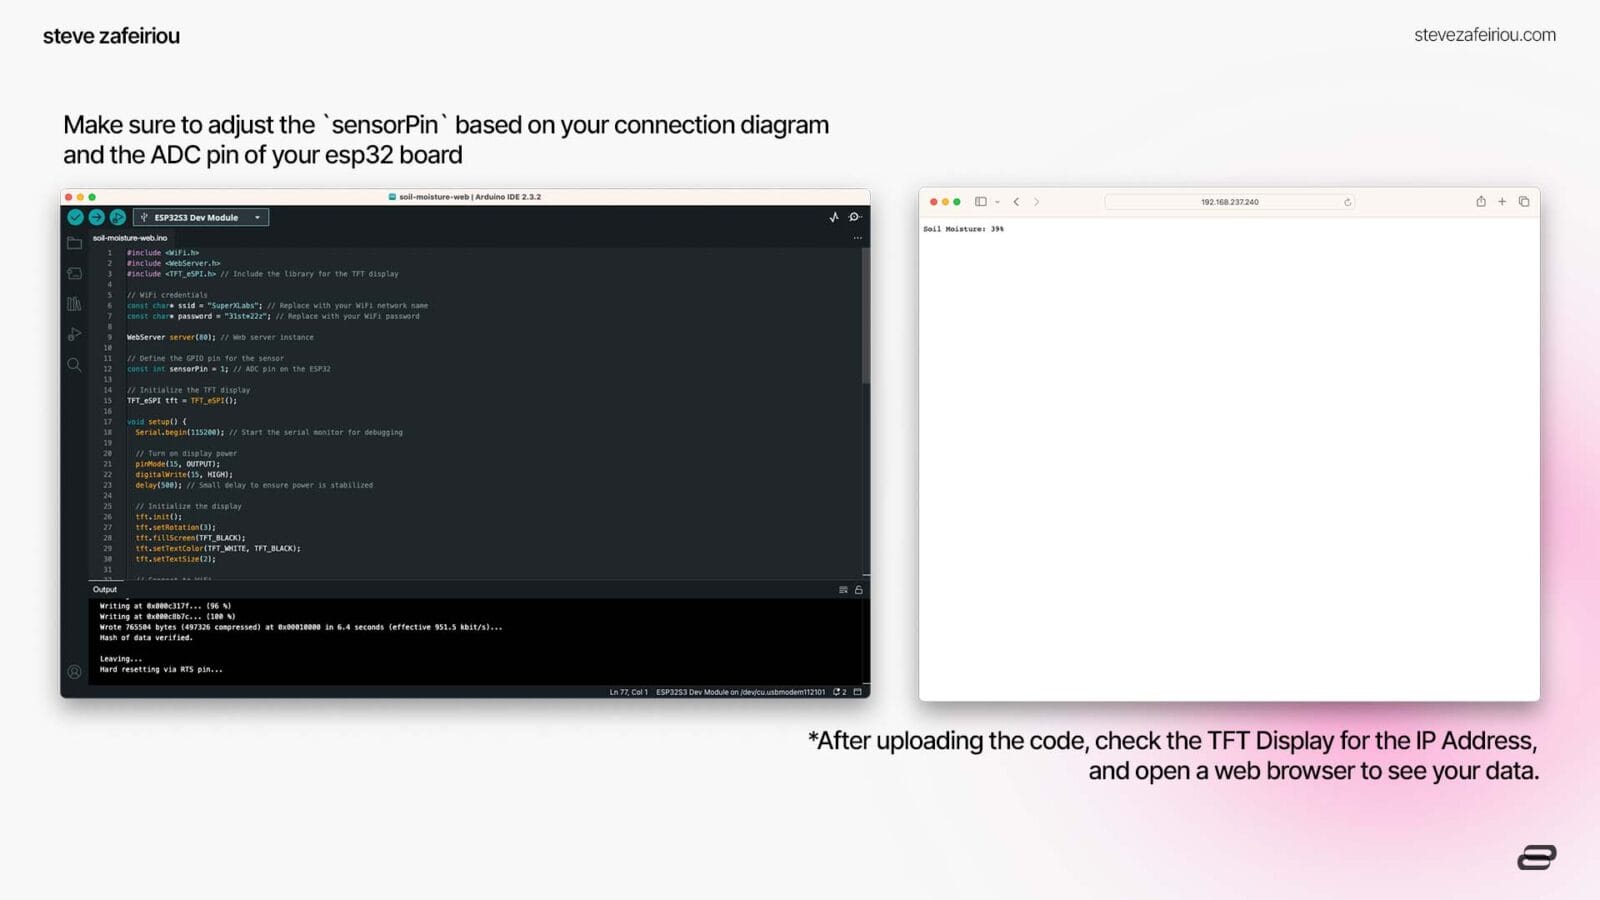Screen dimensions: 1600x900
Task: Select the soil-moisture-web.ino editor tab
Action: tap(130, 238)
